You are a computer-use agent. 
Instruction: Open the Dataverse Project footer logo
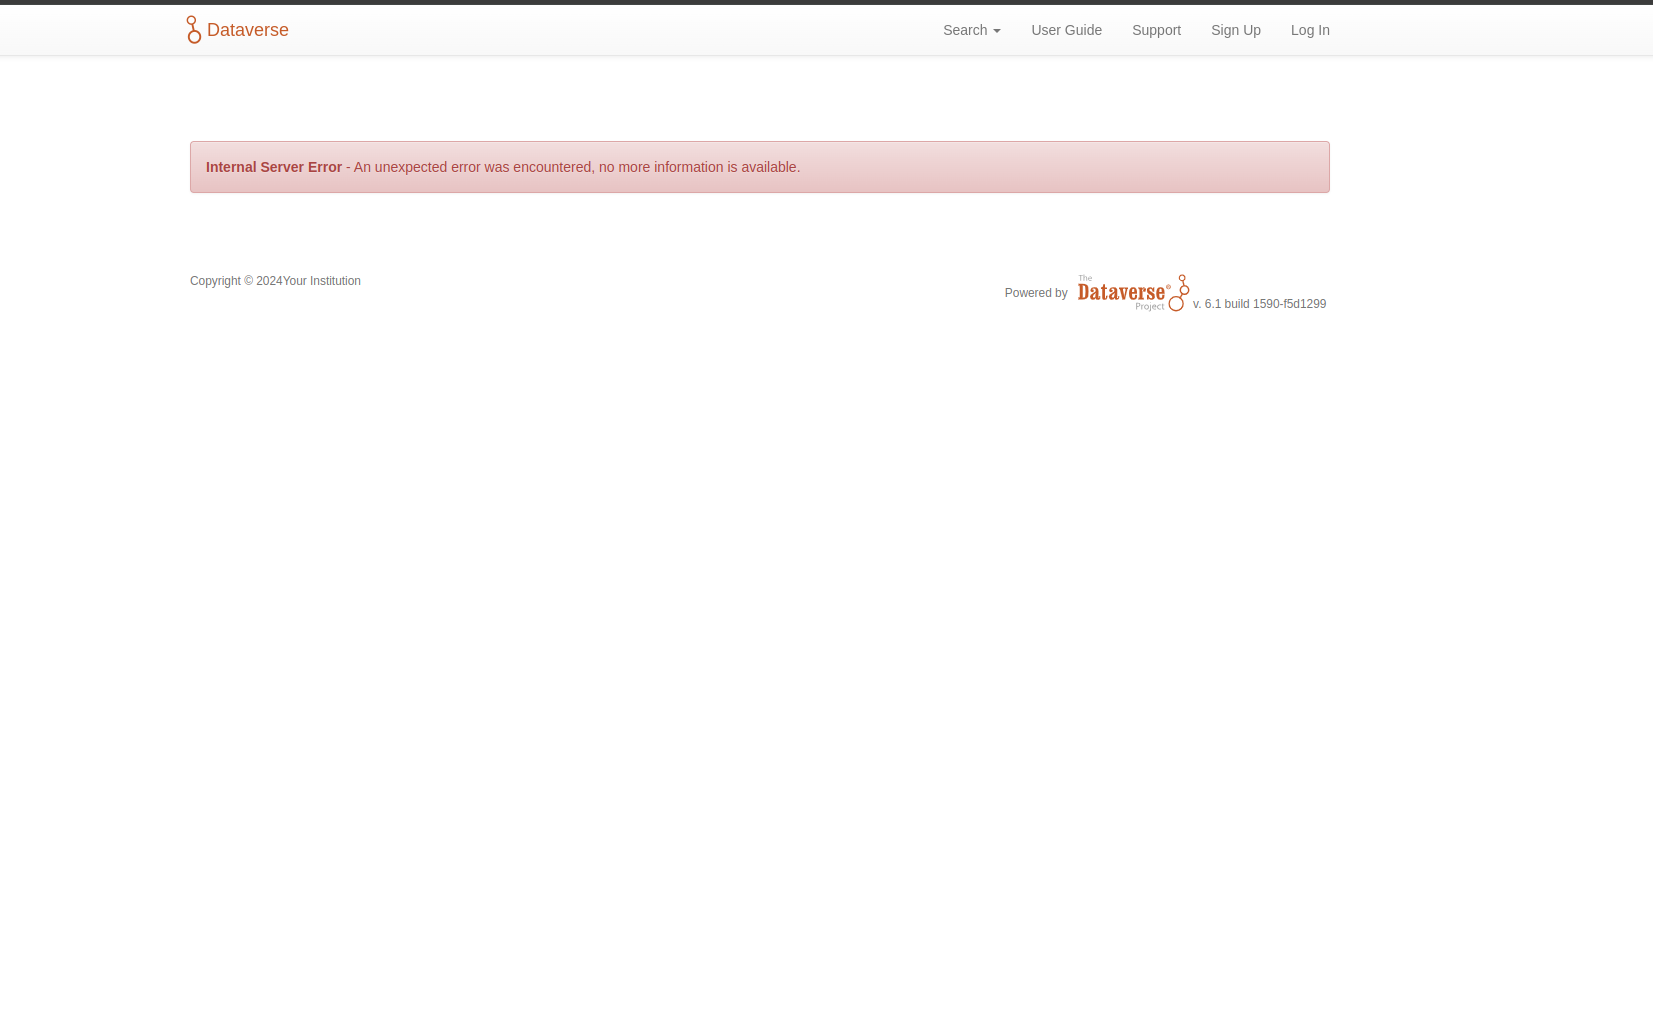(x=1121, y=292)
